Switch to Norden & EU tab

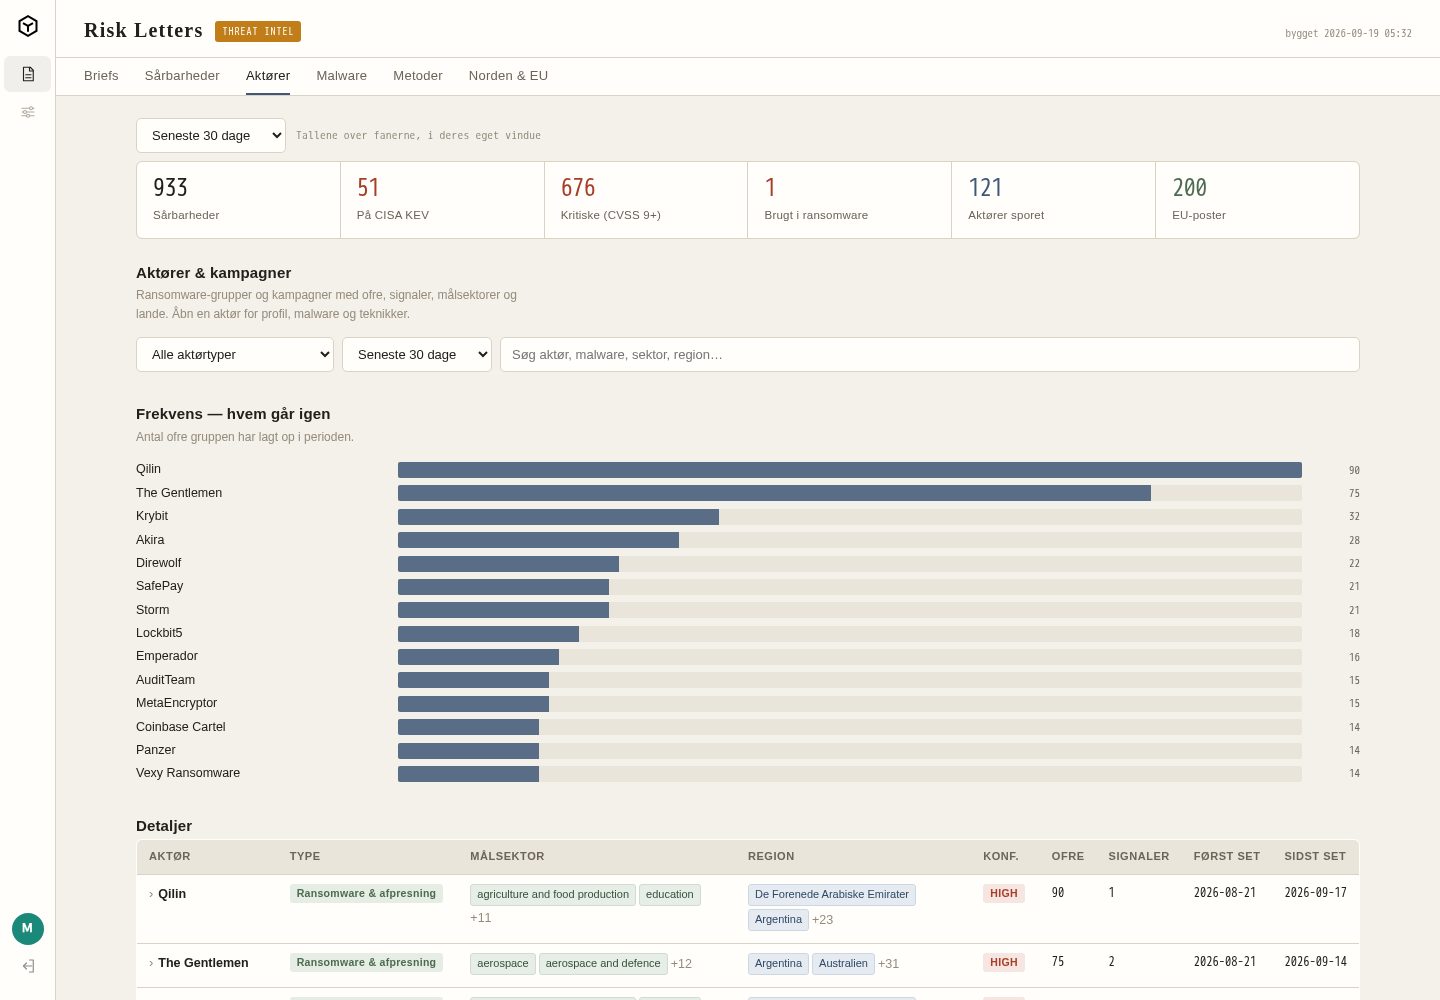point(508,76)
